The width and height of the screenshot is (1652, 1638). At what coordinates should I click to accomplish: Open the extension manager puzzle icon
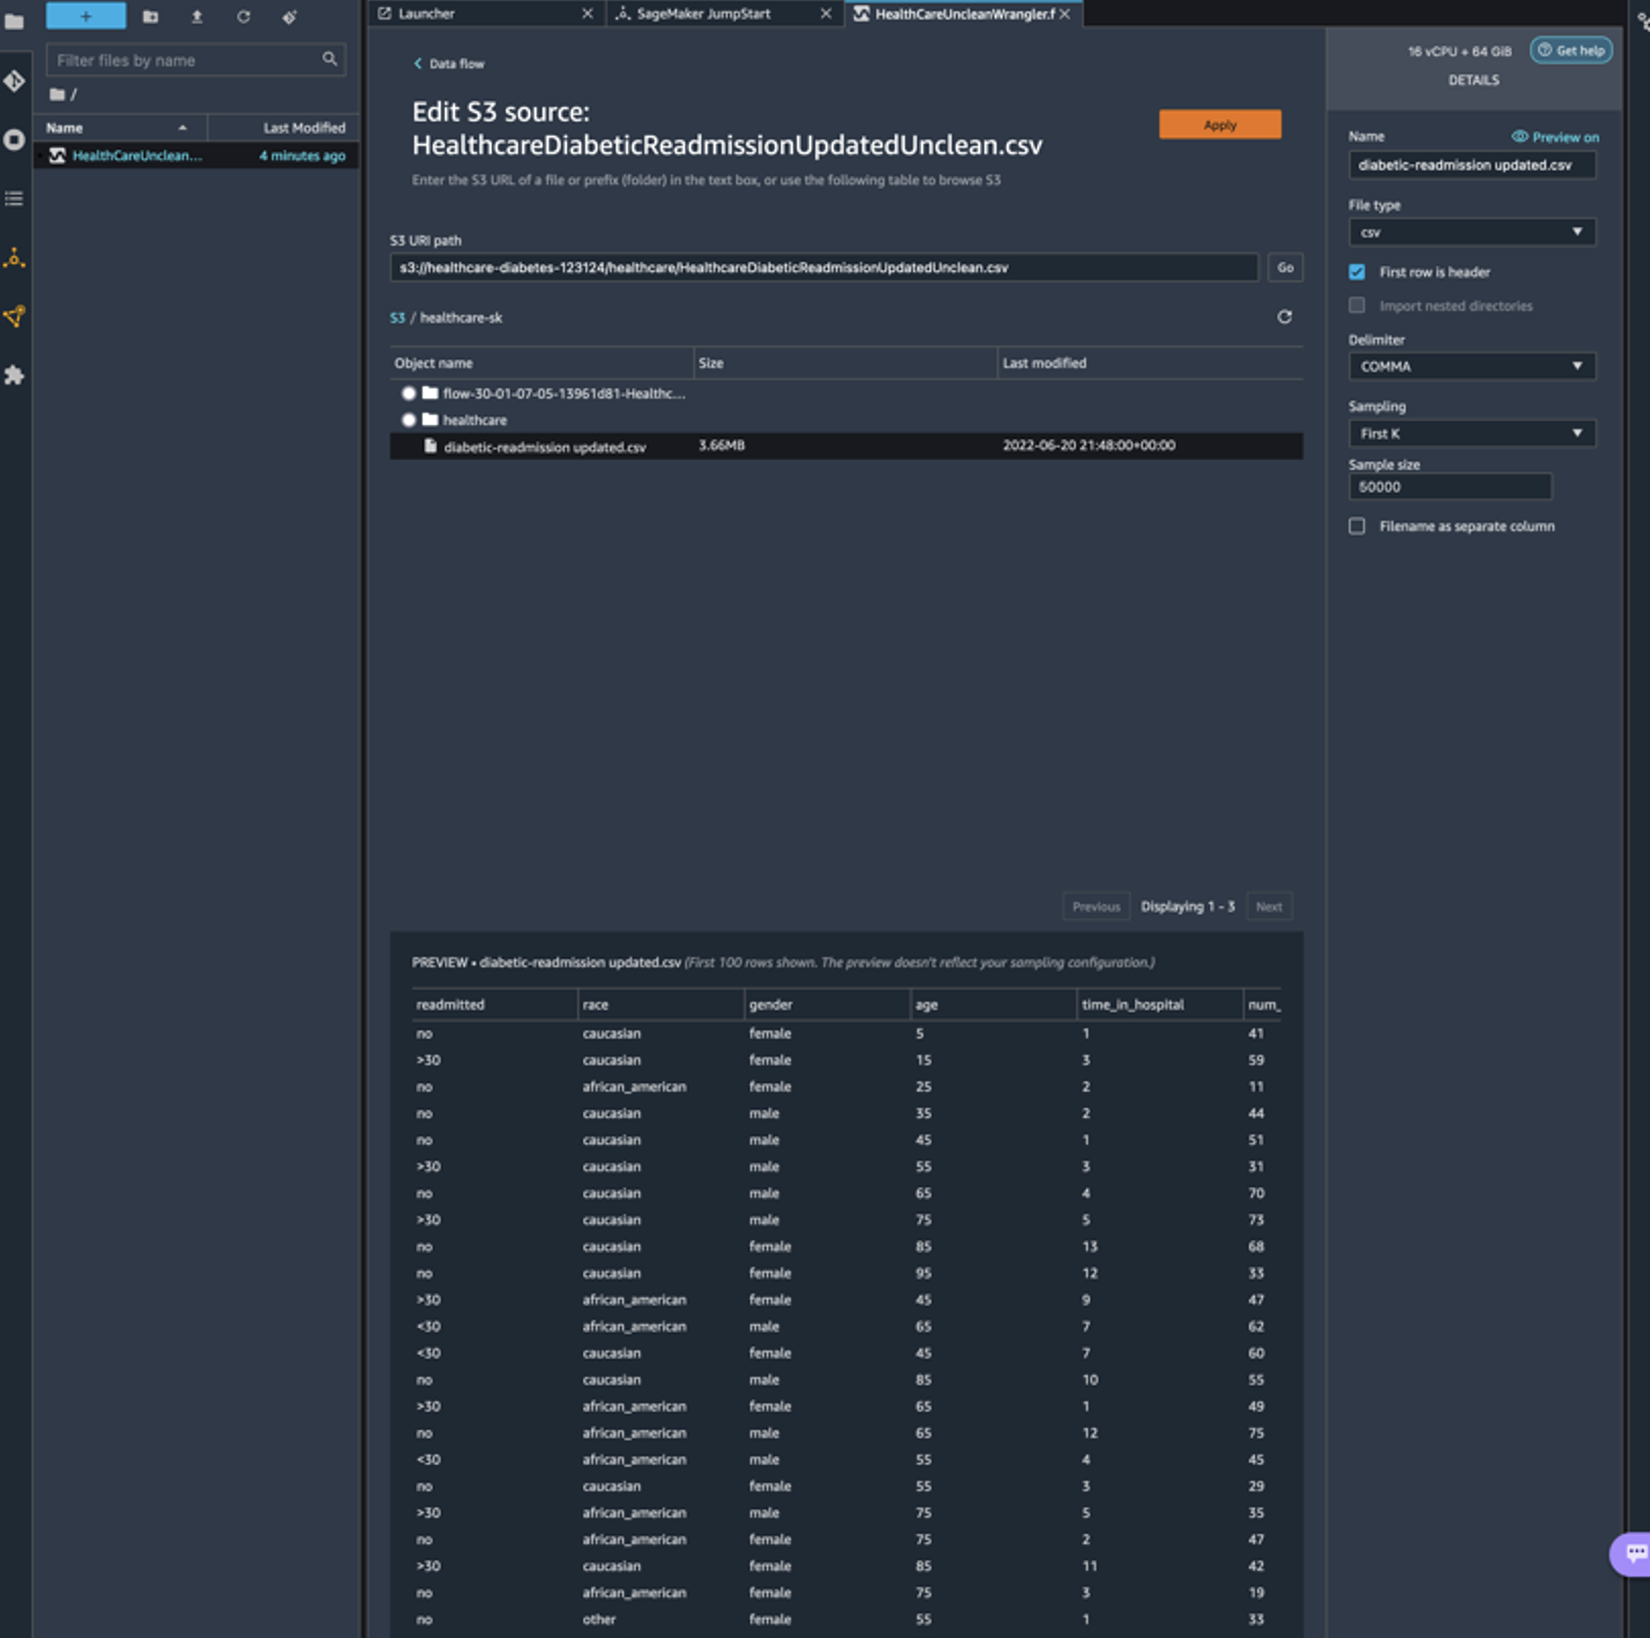coord(14,376)
